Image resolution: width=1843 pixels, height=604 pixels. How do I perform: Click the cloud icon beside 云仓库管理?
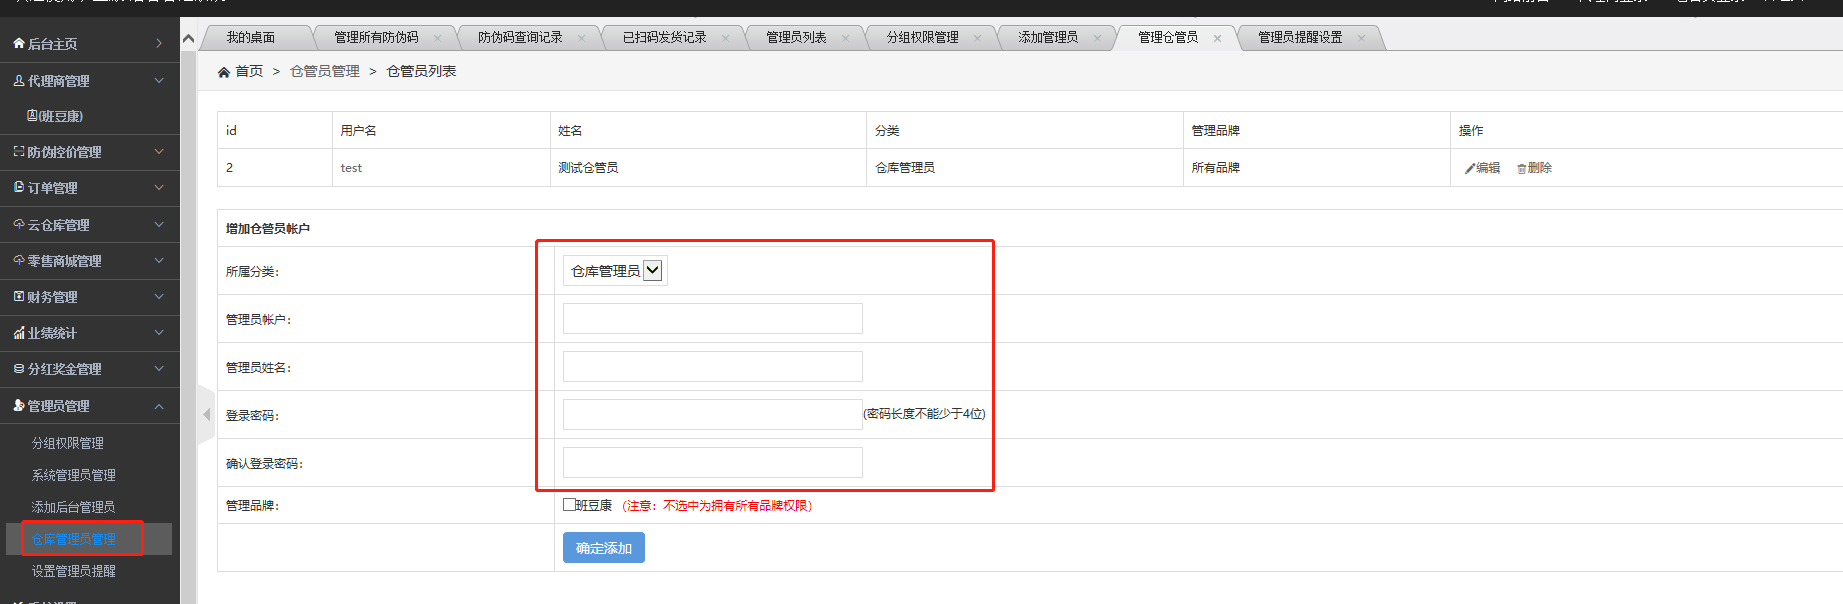[18, 225]
